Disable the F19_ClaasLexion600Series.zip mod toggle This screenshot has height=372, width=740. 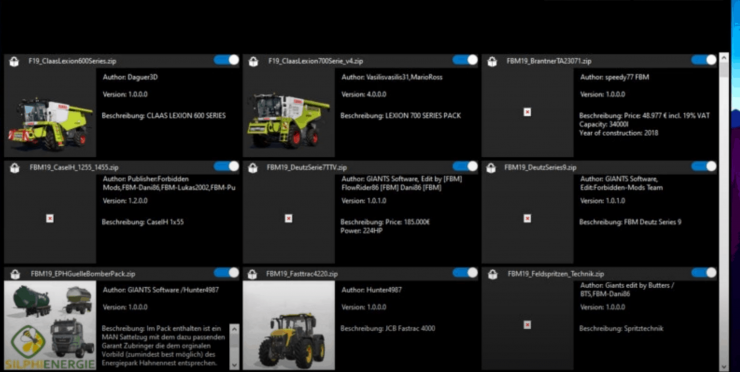227,60
